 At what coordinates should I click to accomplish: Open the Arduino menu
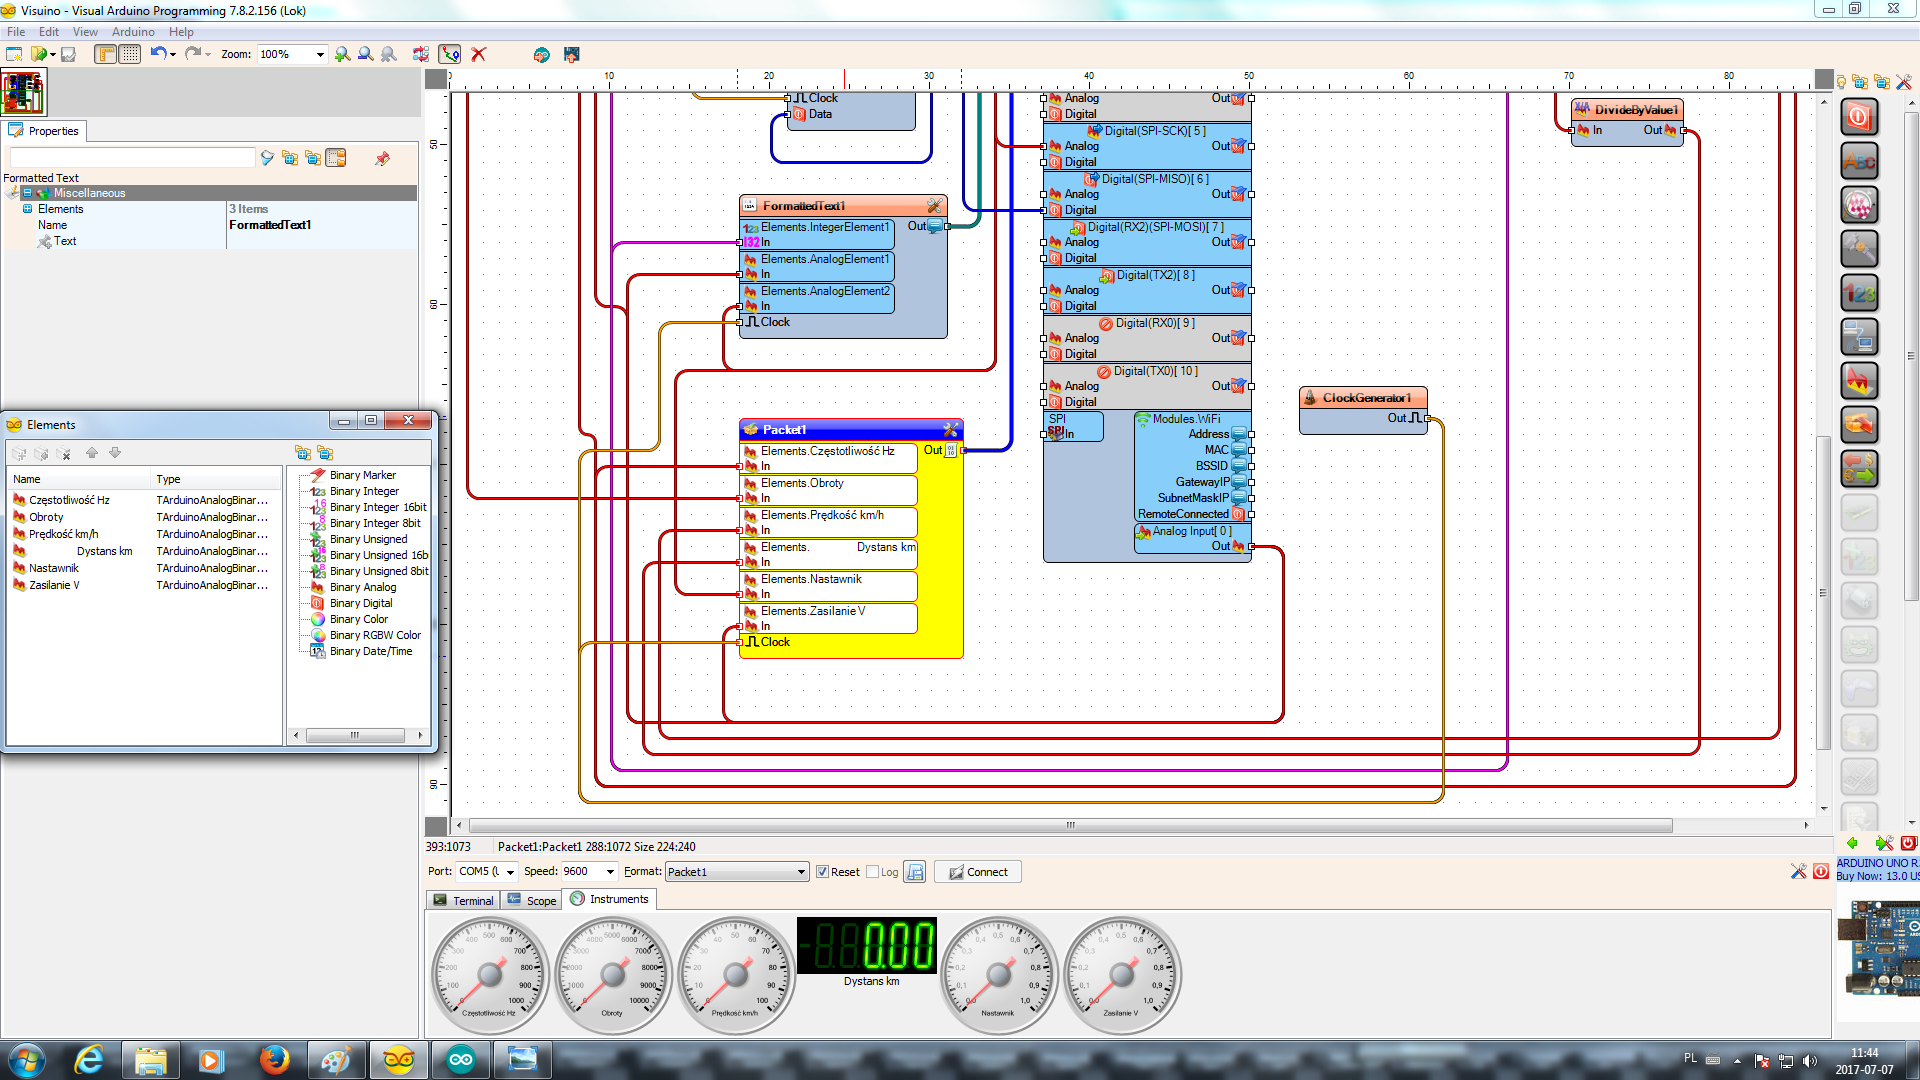pos(133,32)
